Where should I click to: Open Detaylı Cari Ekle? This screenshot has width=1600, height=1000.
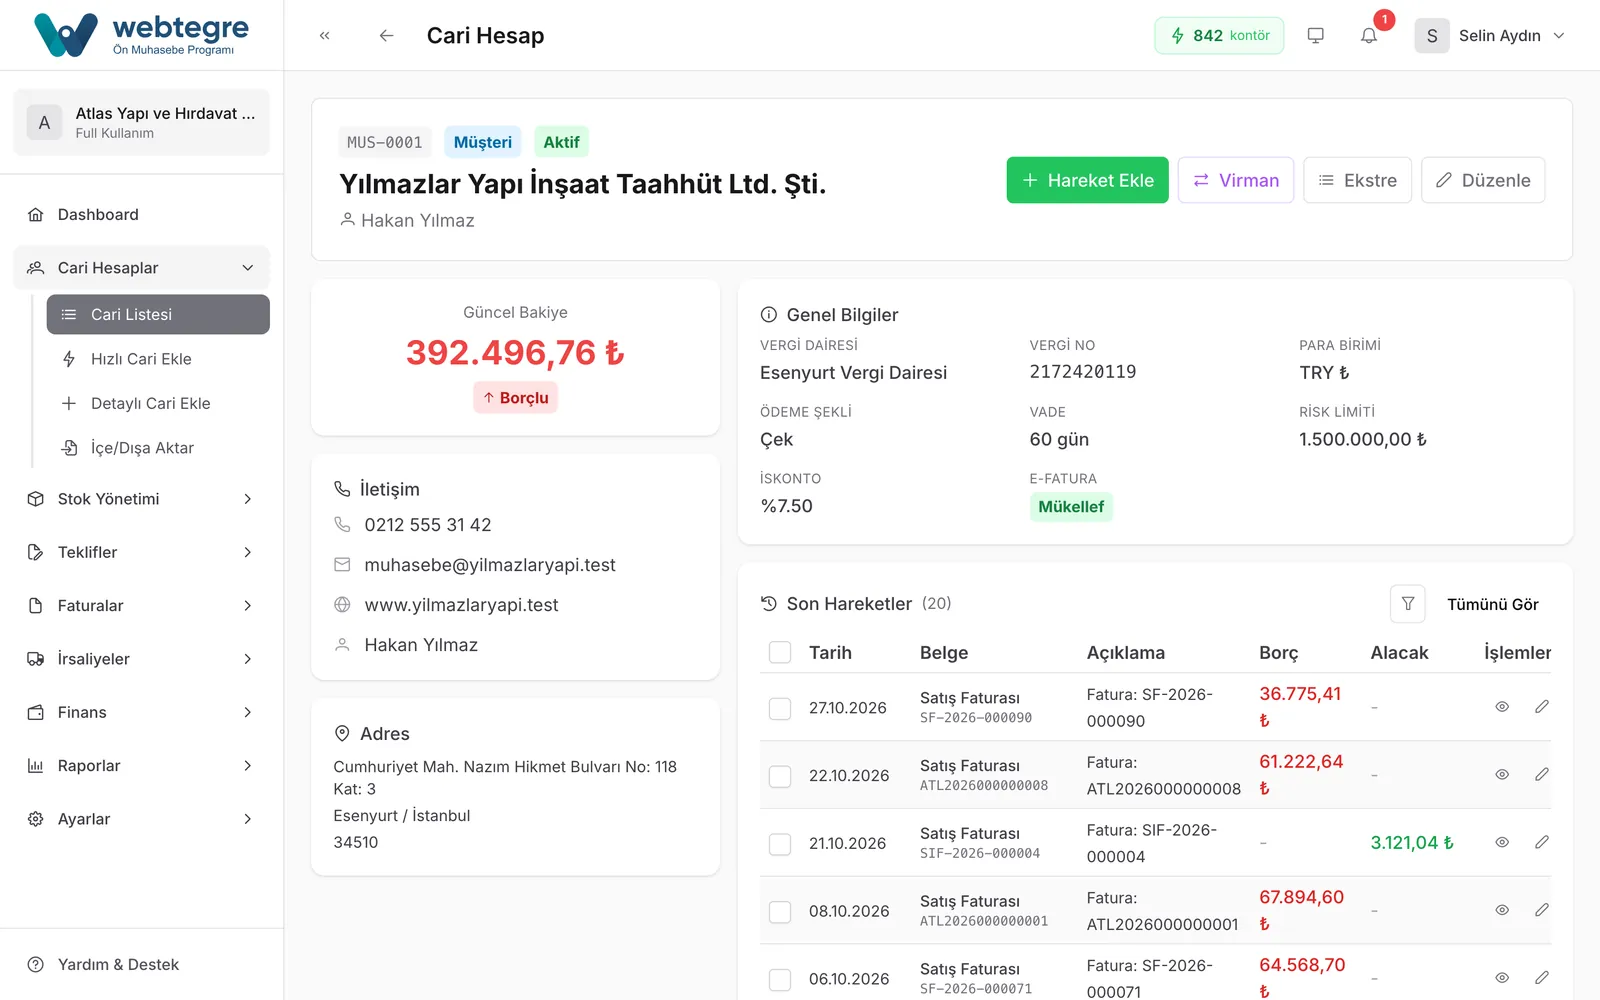click(158, 403)
